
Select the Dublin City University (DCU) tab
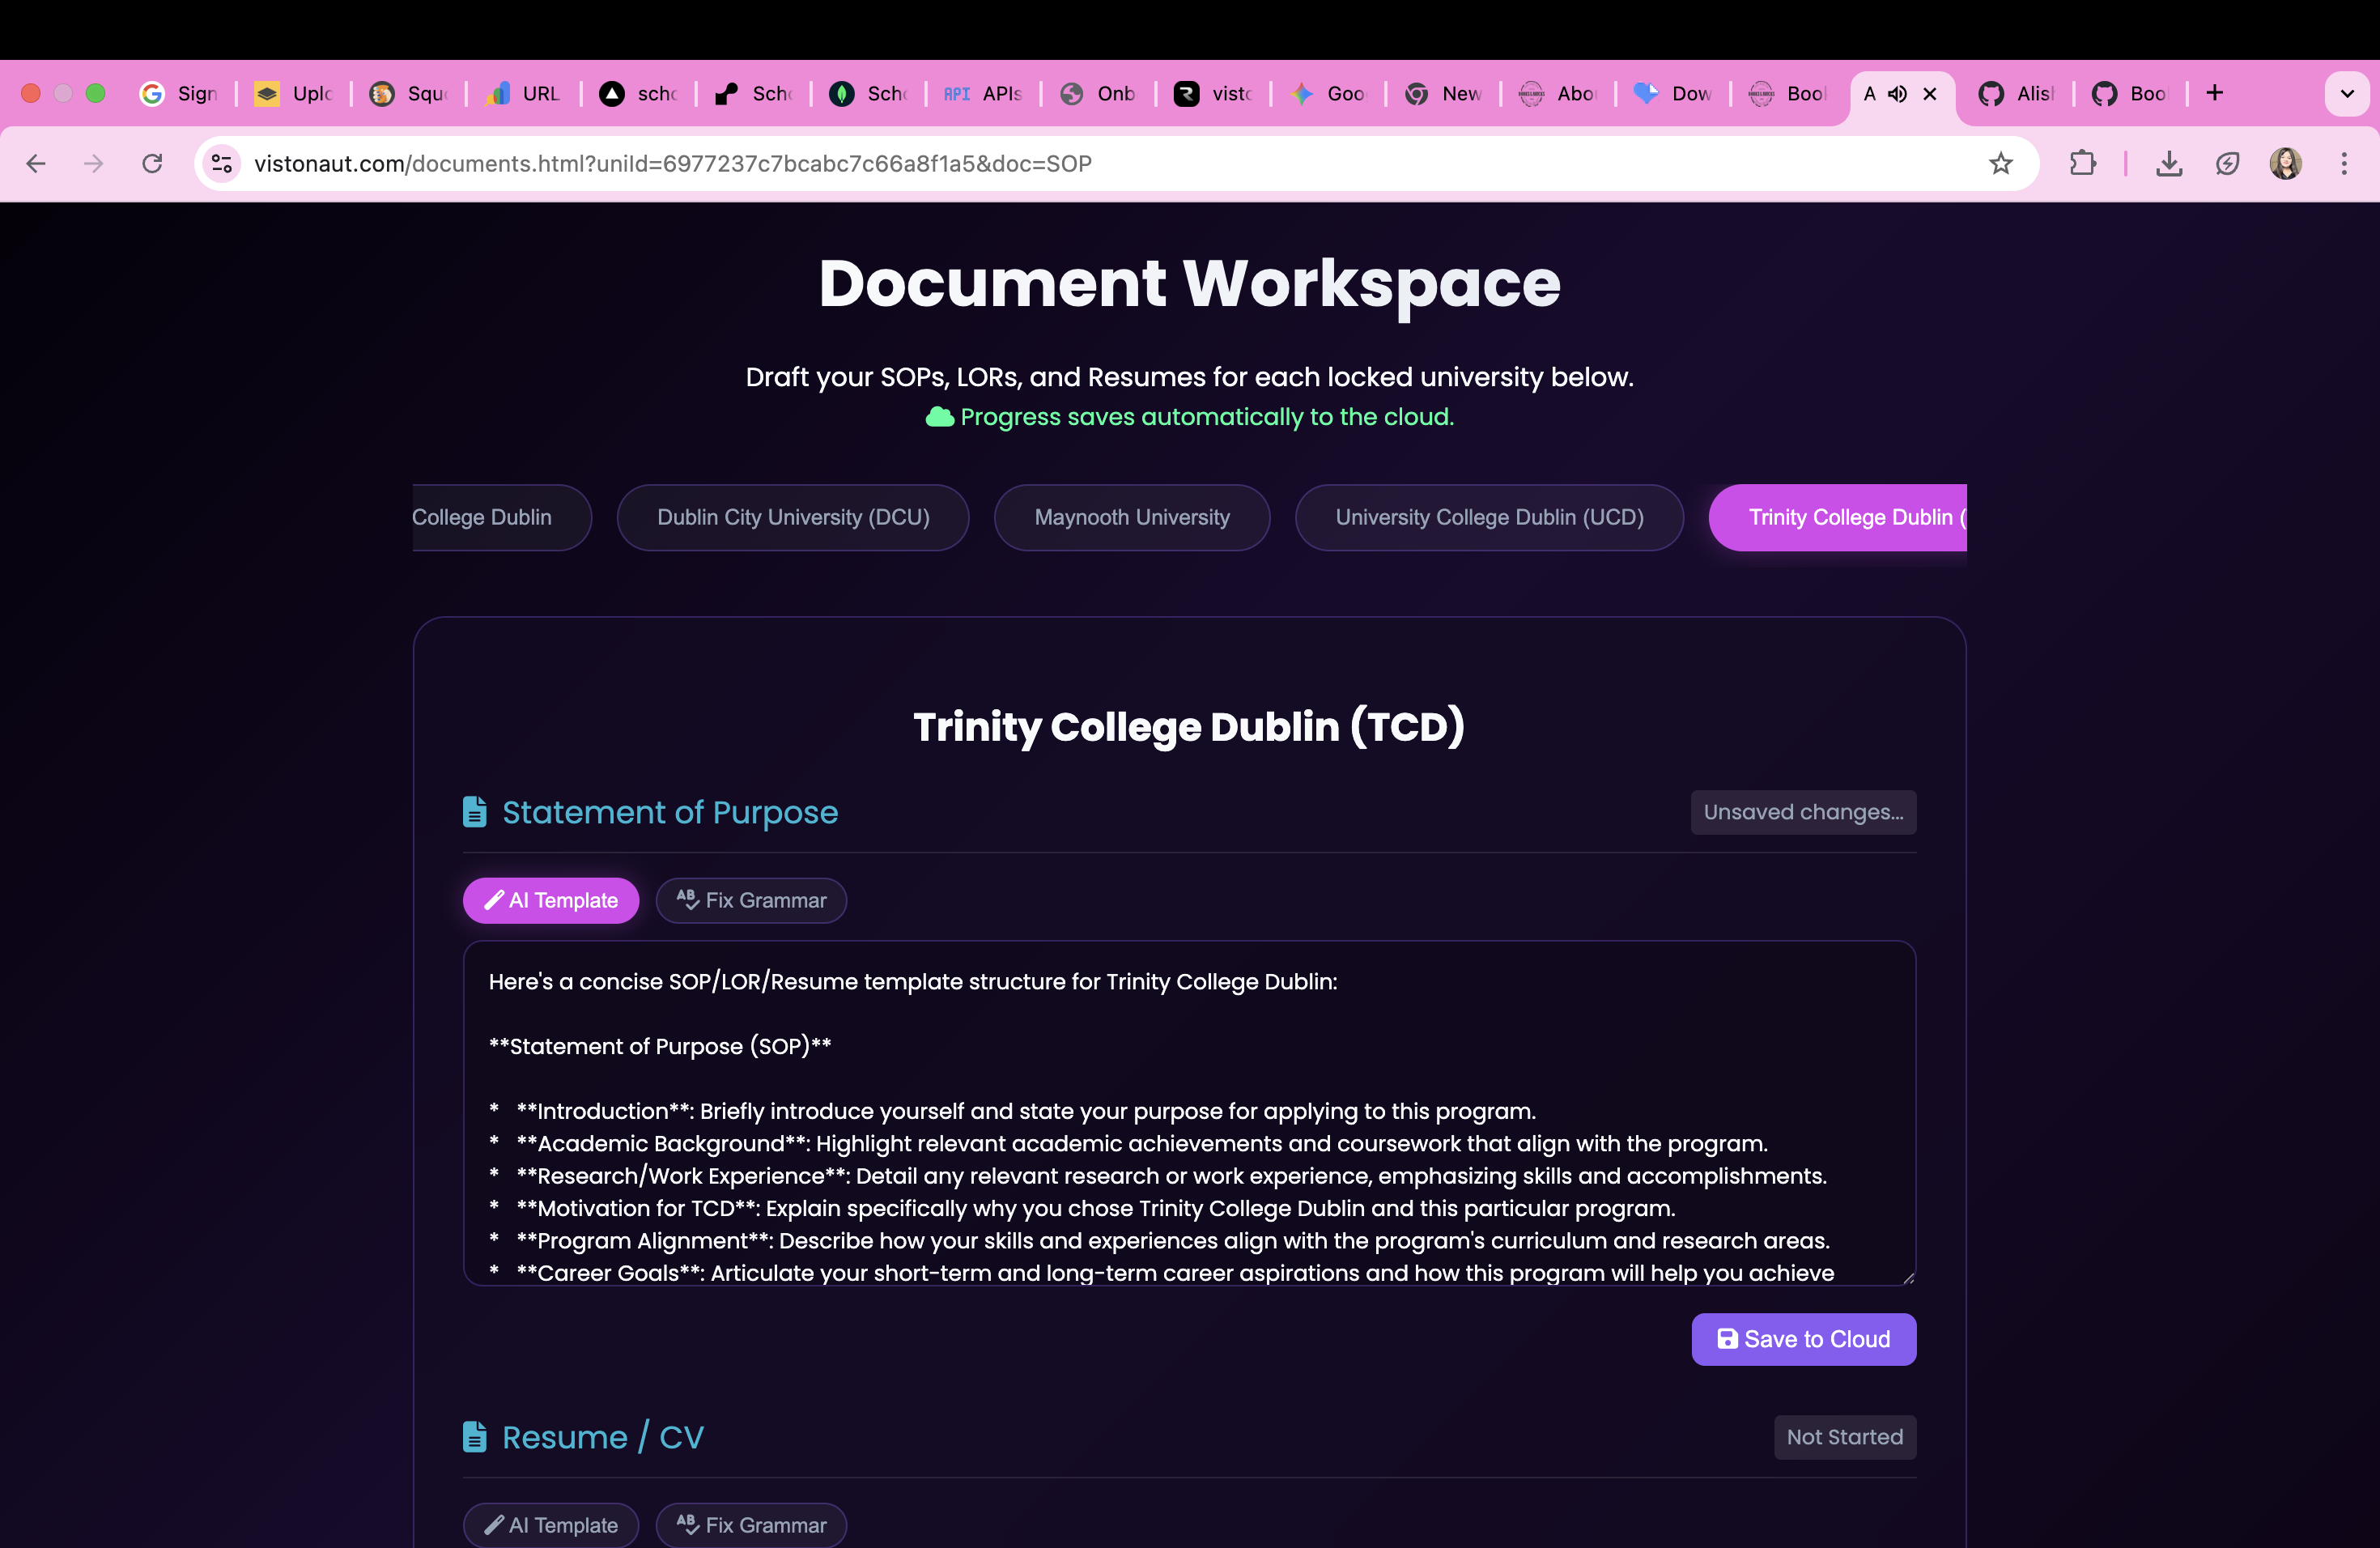coord(793,517)
